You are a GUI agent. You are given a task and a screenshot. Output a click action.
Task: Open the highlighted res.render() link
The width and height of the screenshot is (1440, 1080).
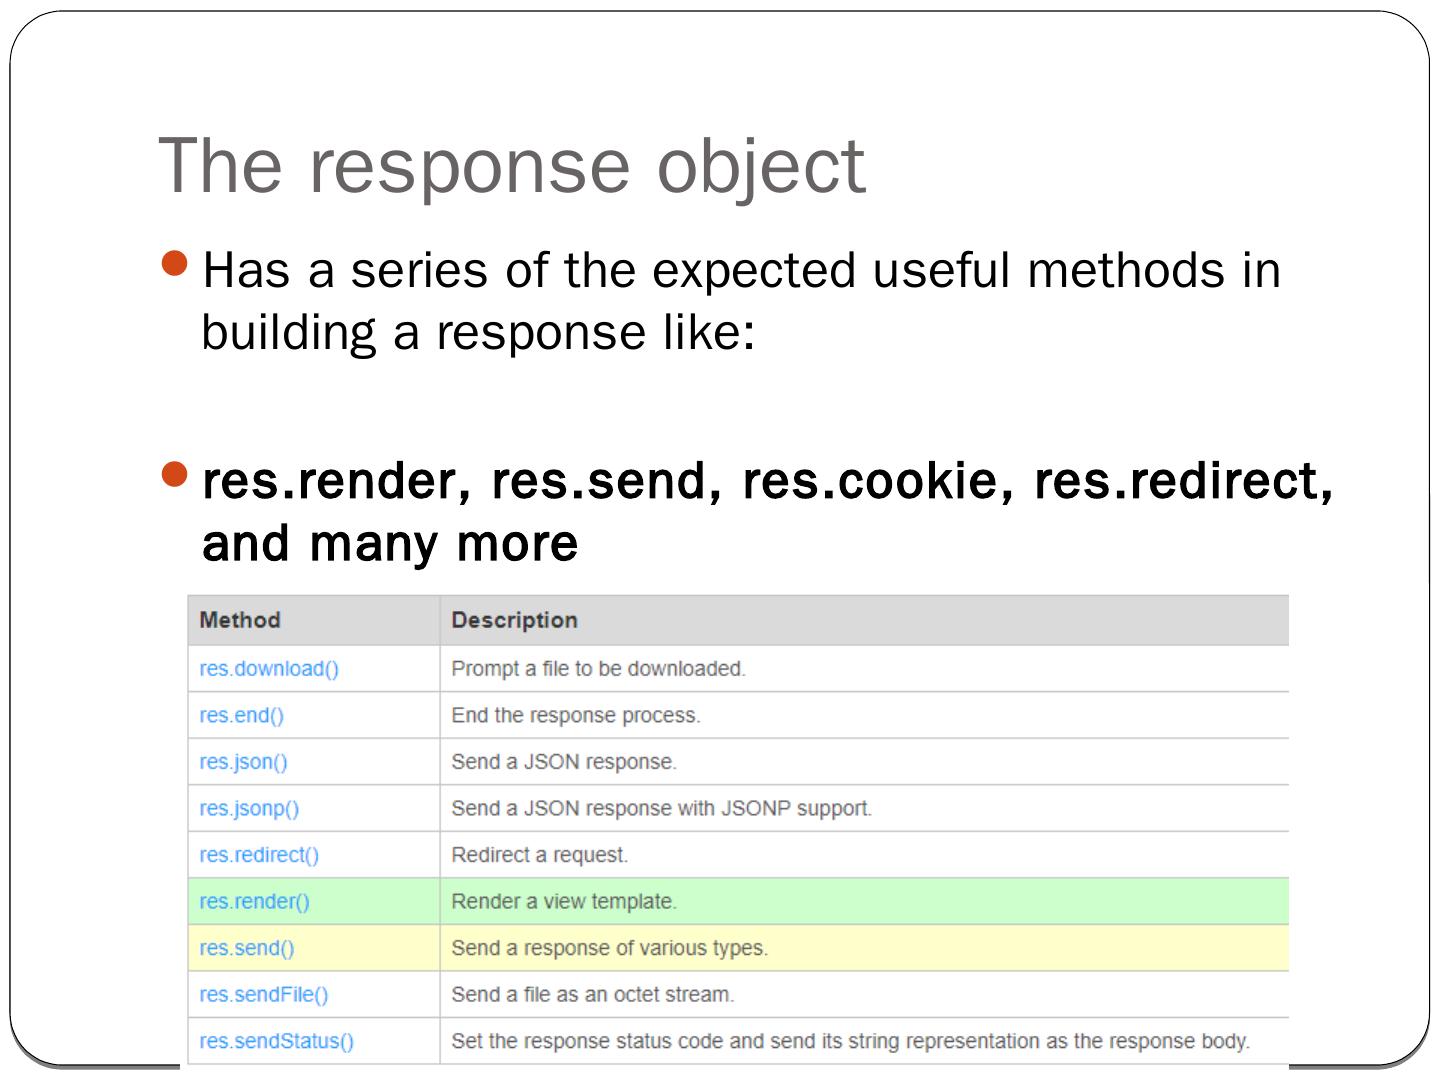point(254,902)
